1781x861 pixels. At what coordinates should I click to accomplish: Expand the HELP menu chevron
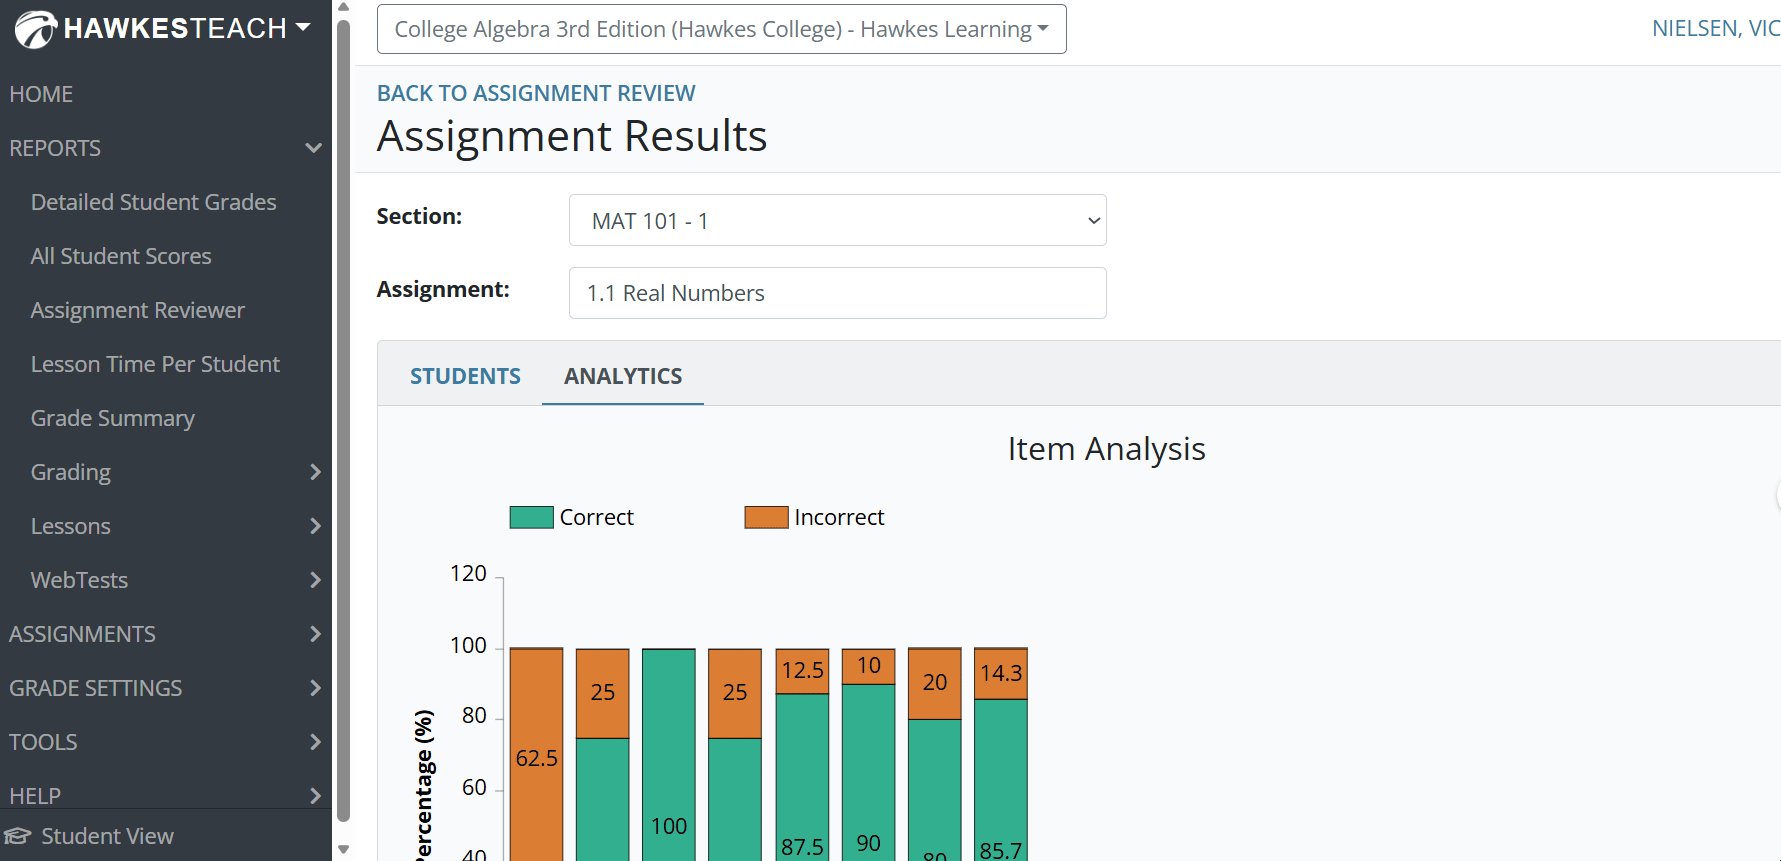315,796
